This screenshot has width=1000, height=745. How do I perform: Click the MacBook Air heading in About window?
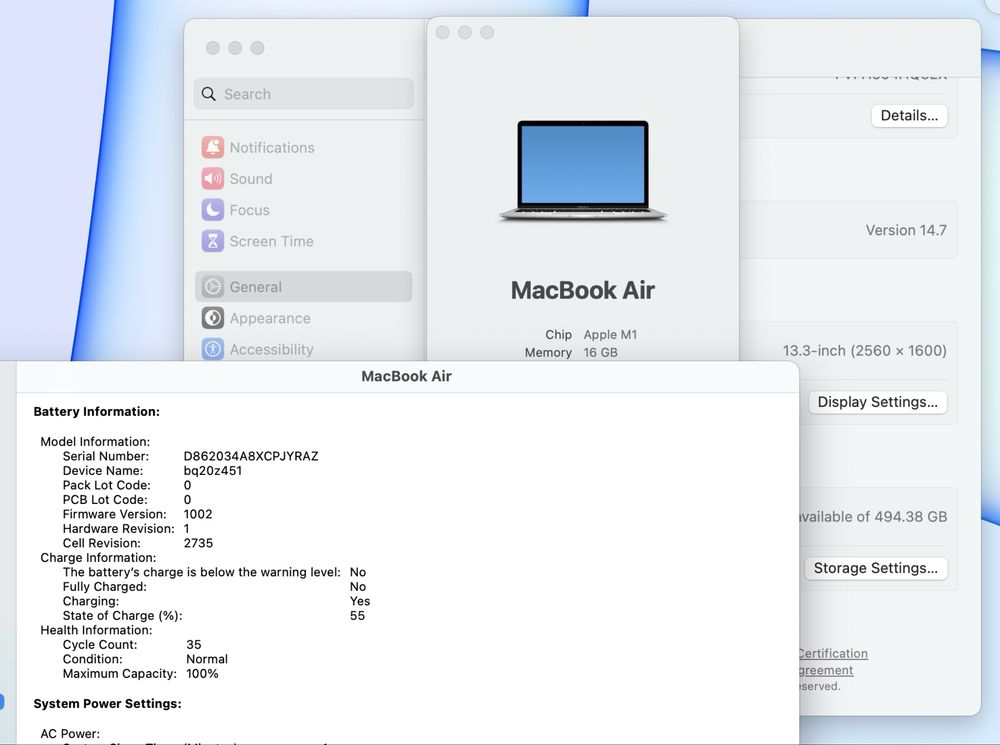pos(582,290)
